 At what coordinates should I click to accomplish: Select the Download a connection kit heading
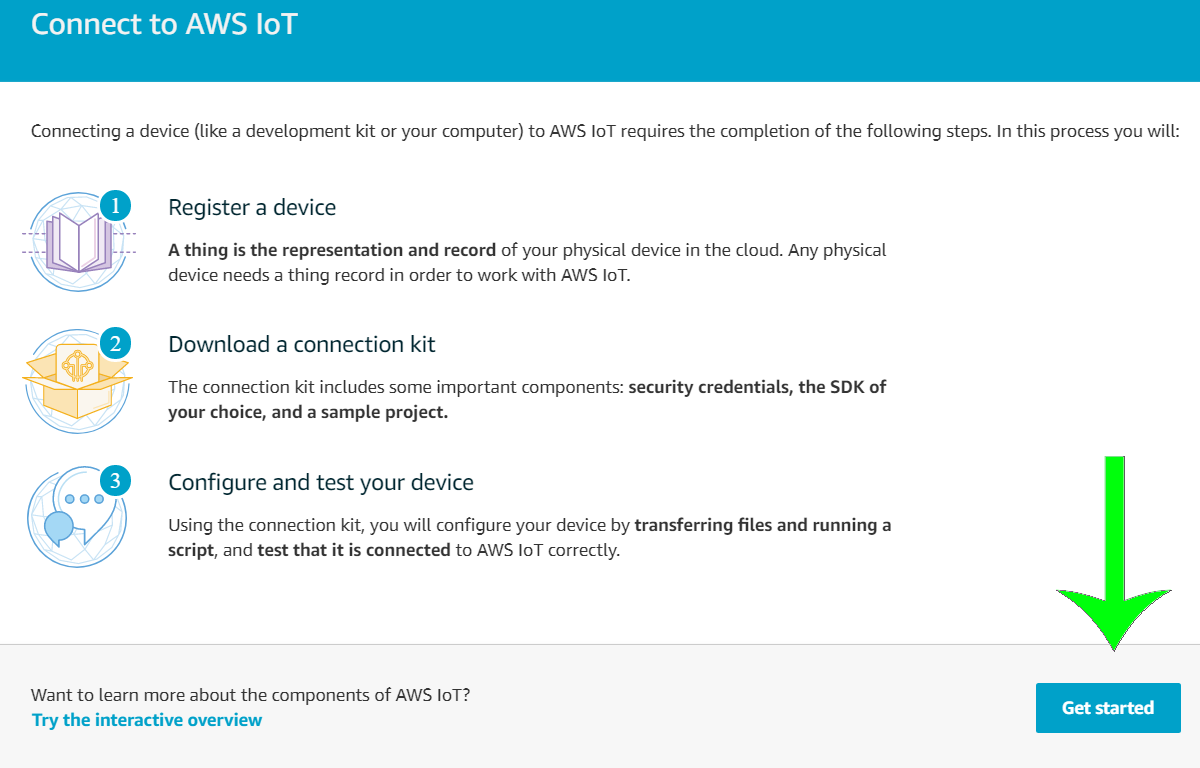(x=302, y=344)
